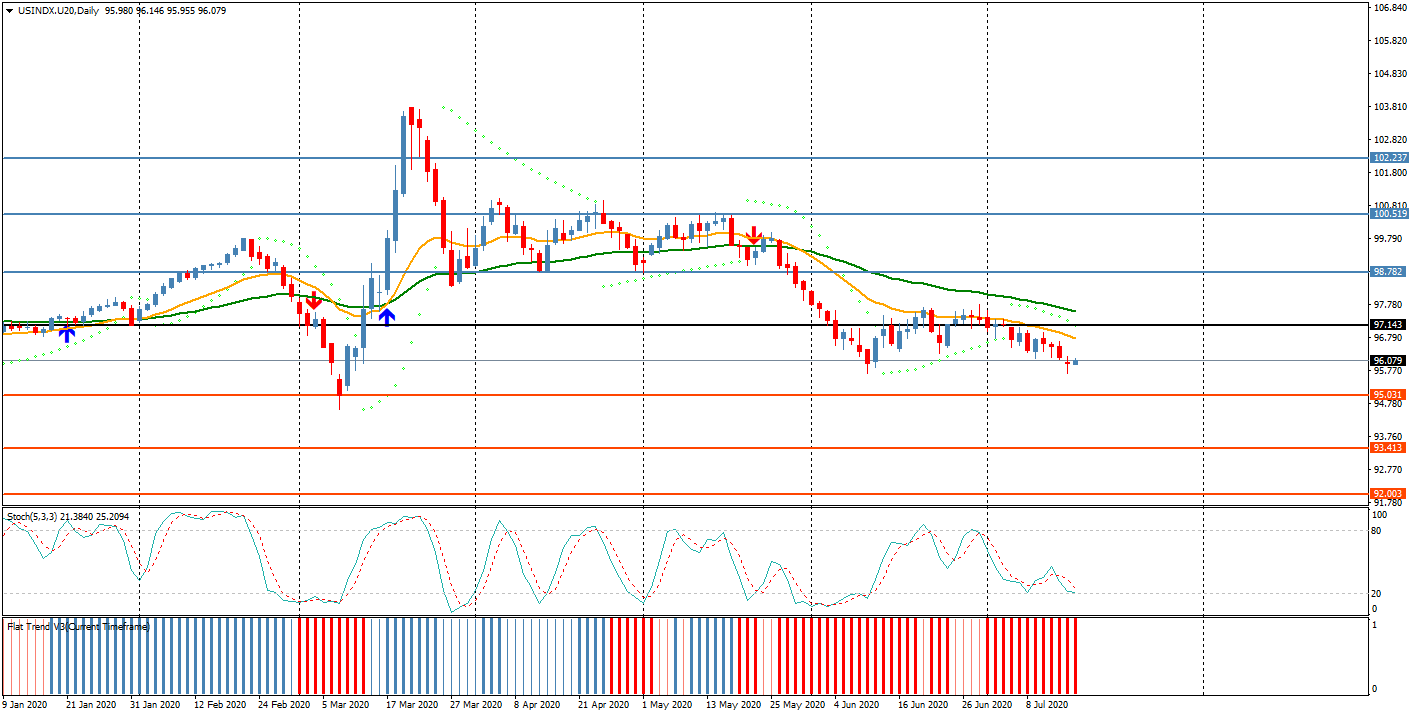The width and height of the screenshot is (1409, 716).
Task: Select the 93.413 support level label
Action: pos(1390,448)
